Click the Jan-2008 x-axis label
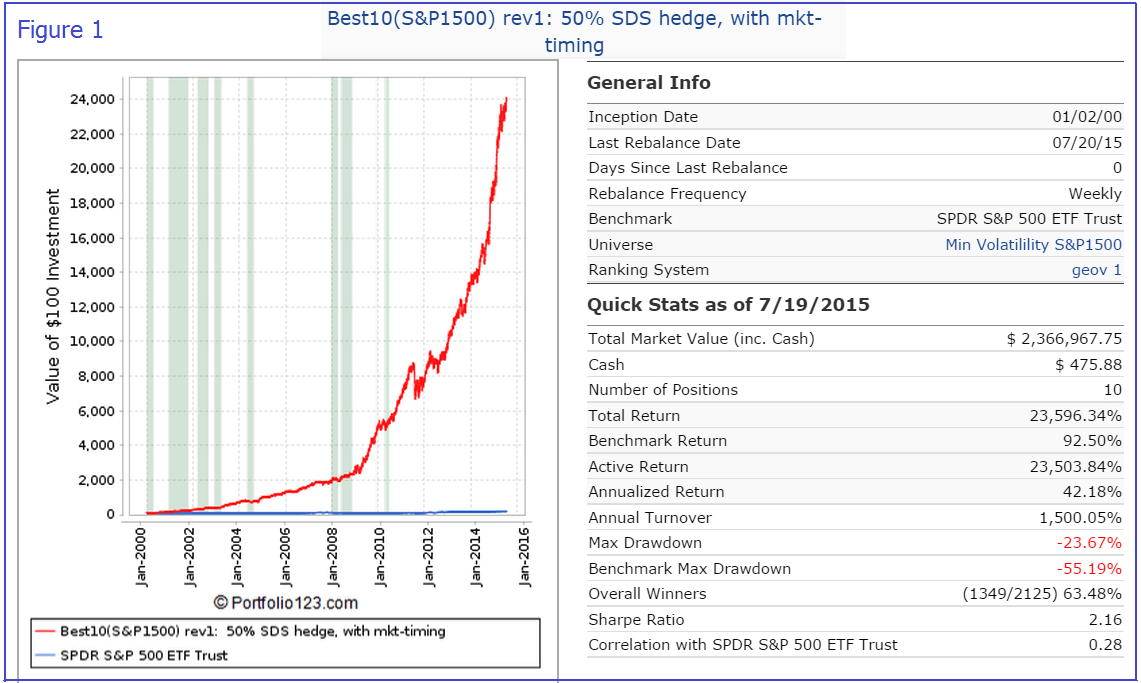 (333, 556)
